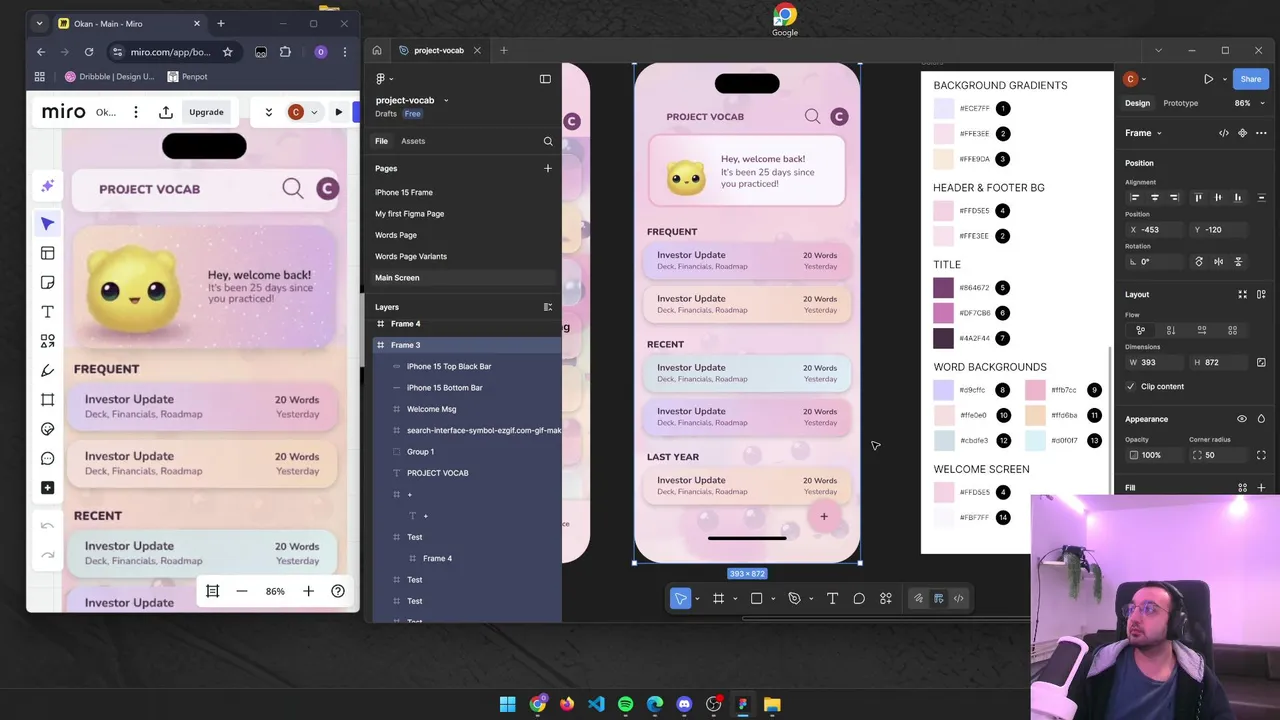1280x720 pixels.
Task: Click swatch #4A2F44 under TITLE
Action: click(x=943, y=338)
